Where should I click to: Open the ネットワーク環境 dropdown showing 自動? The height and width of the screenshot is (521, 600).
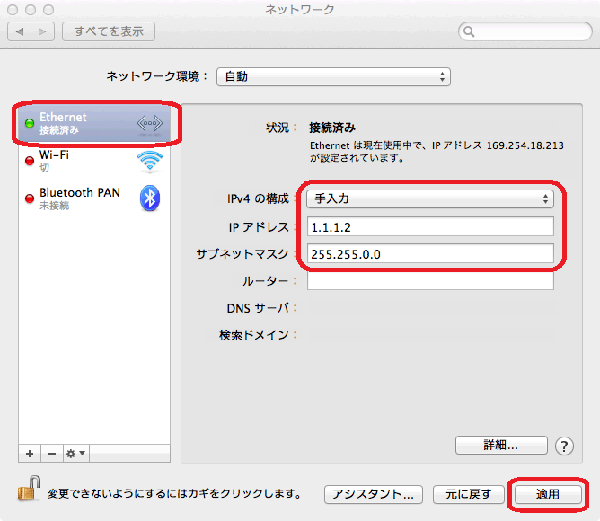pos(333,77)
